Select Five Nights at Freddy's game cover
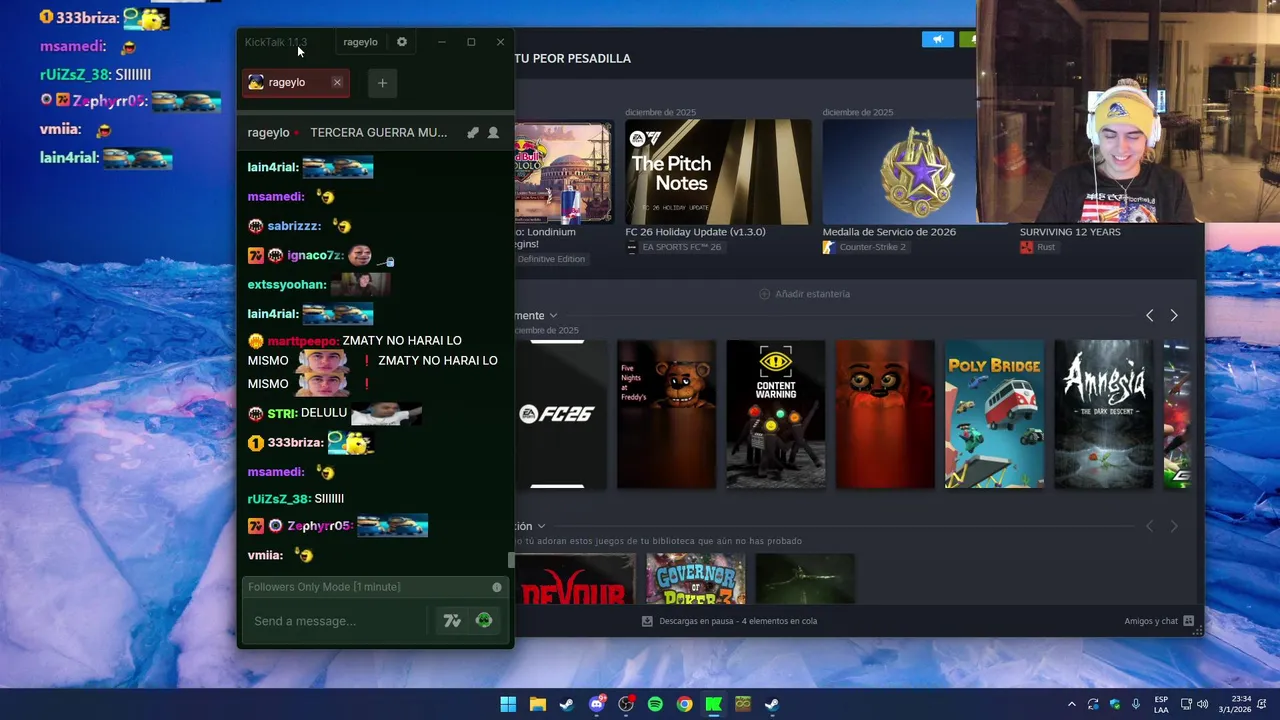The width and height of the screenshot is (1280, 720). pyautogui.click(x=666, y=414)
